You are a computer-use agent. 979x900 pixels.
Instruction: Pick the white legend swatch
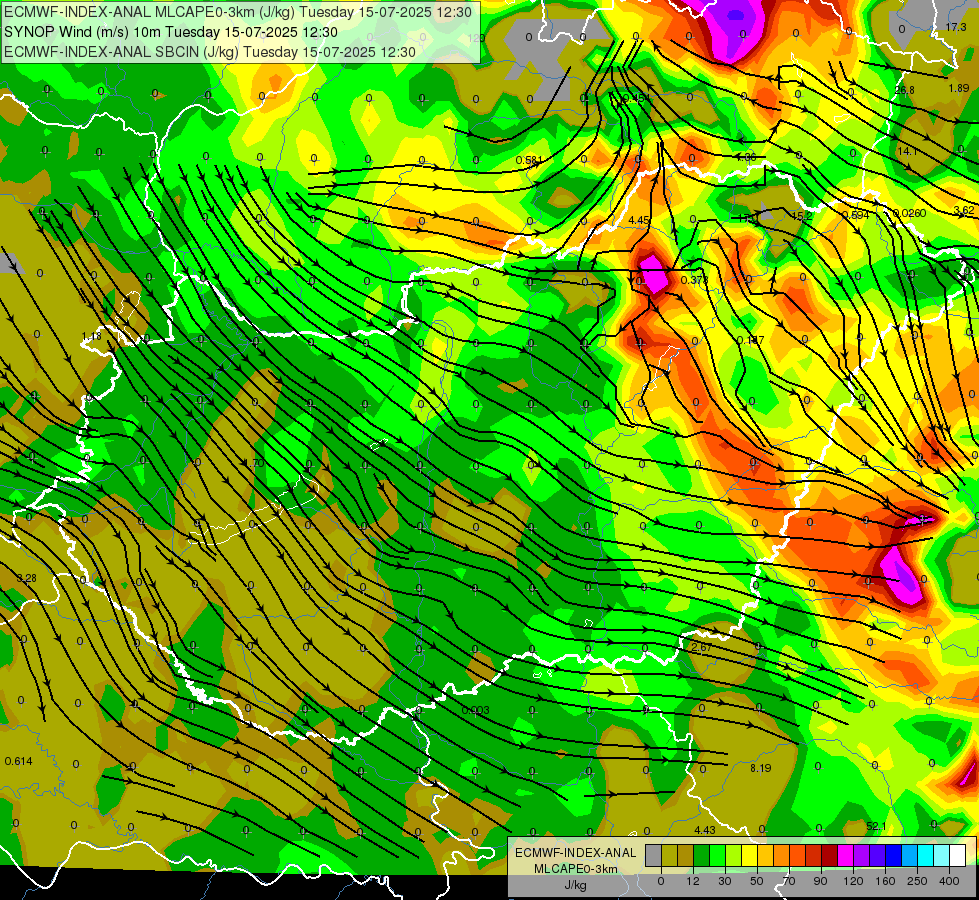958,856
